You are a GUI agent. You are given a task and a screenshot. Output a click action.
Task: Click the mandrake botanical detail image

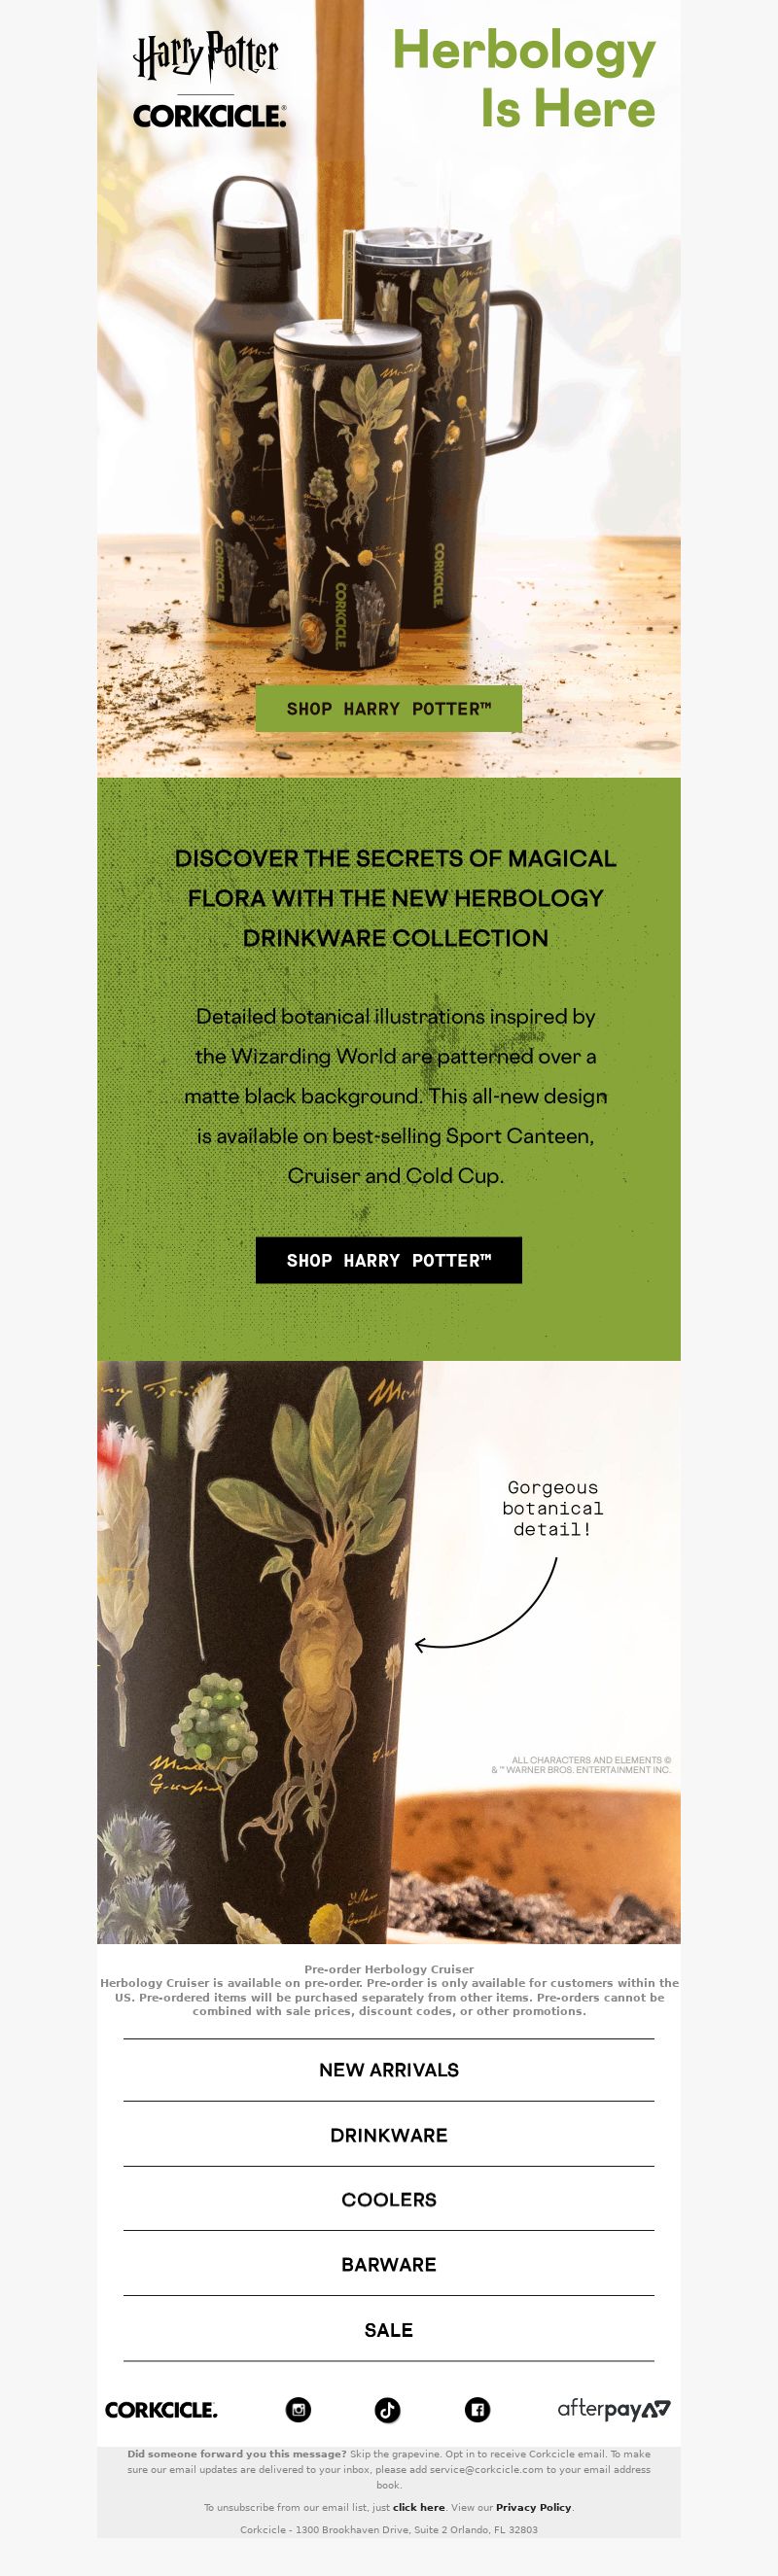[389, 1652]
